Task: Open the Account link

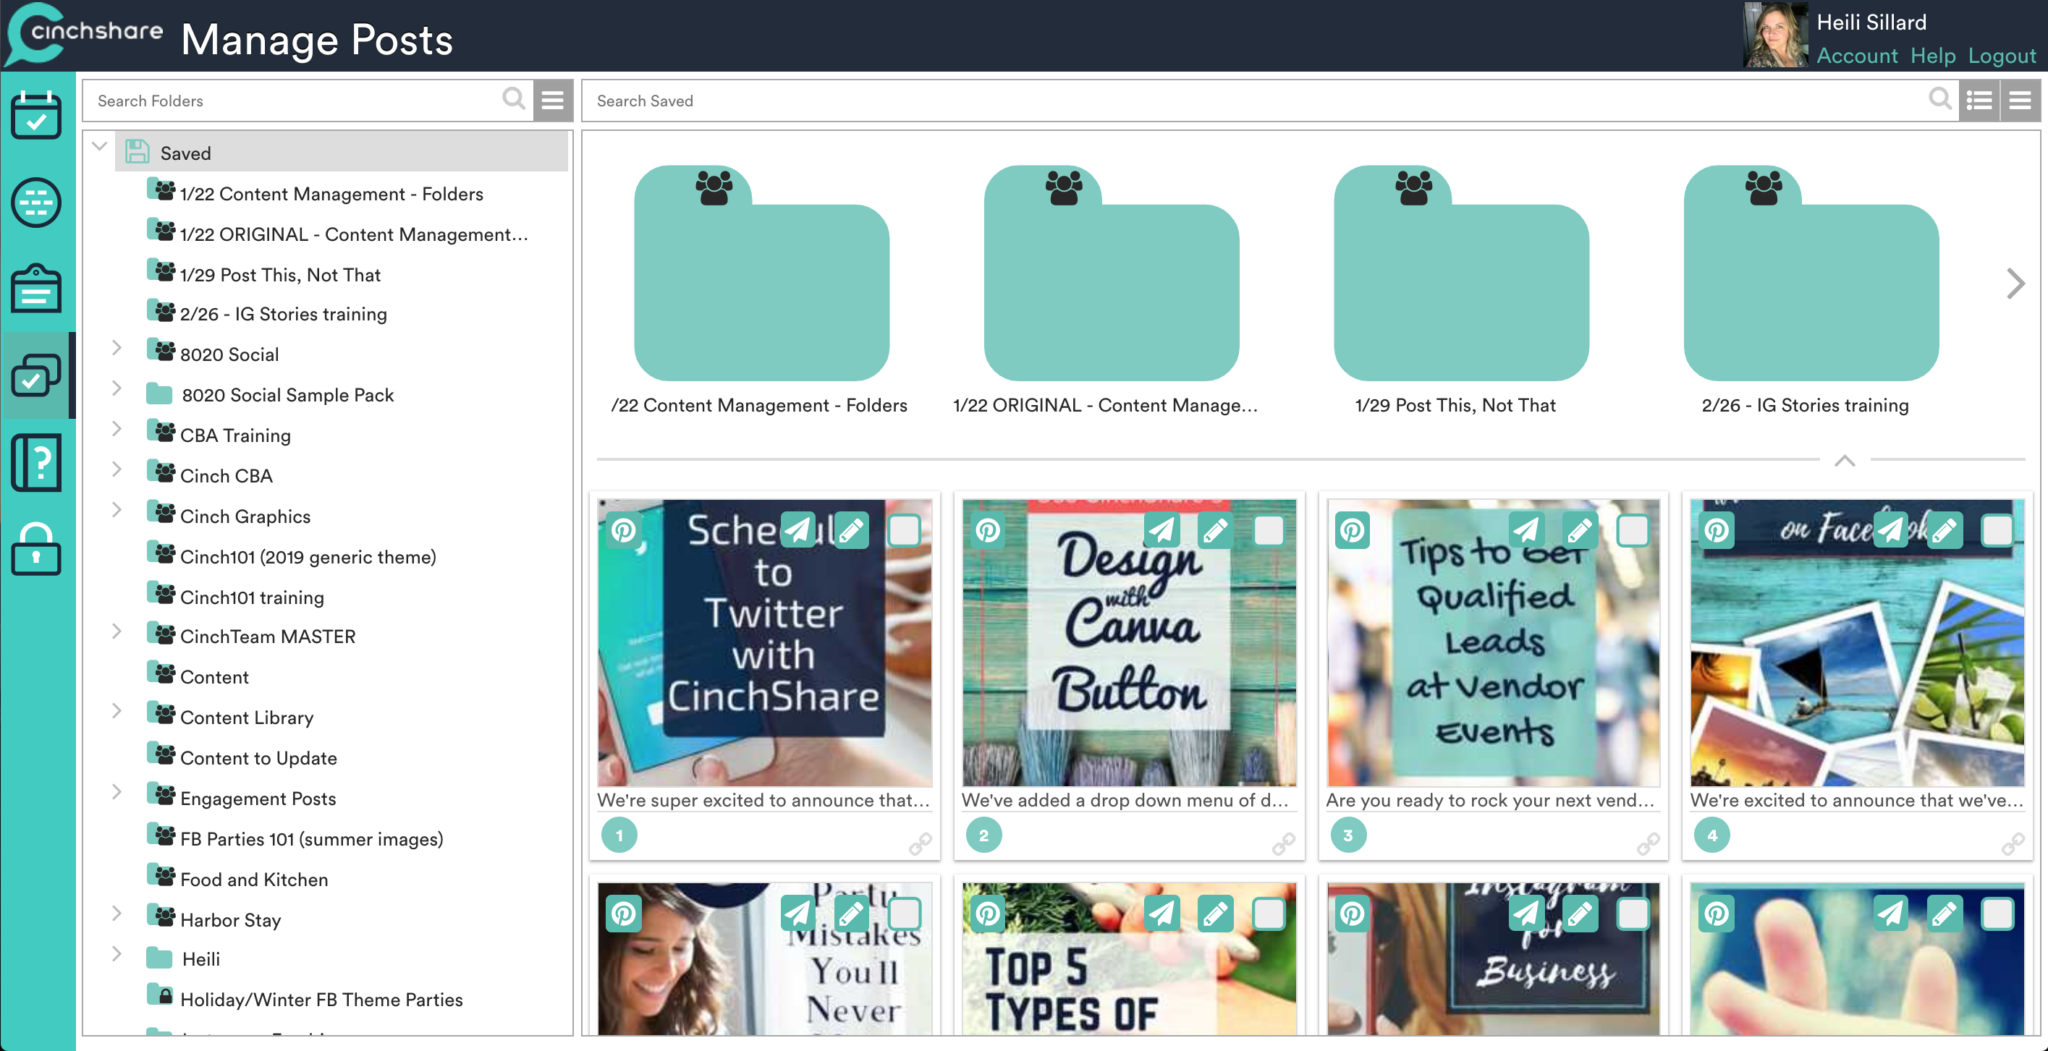Action: (1856, 56)
